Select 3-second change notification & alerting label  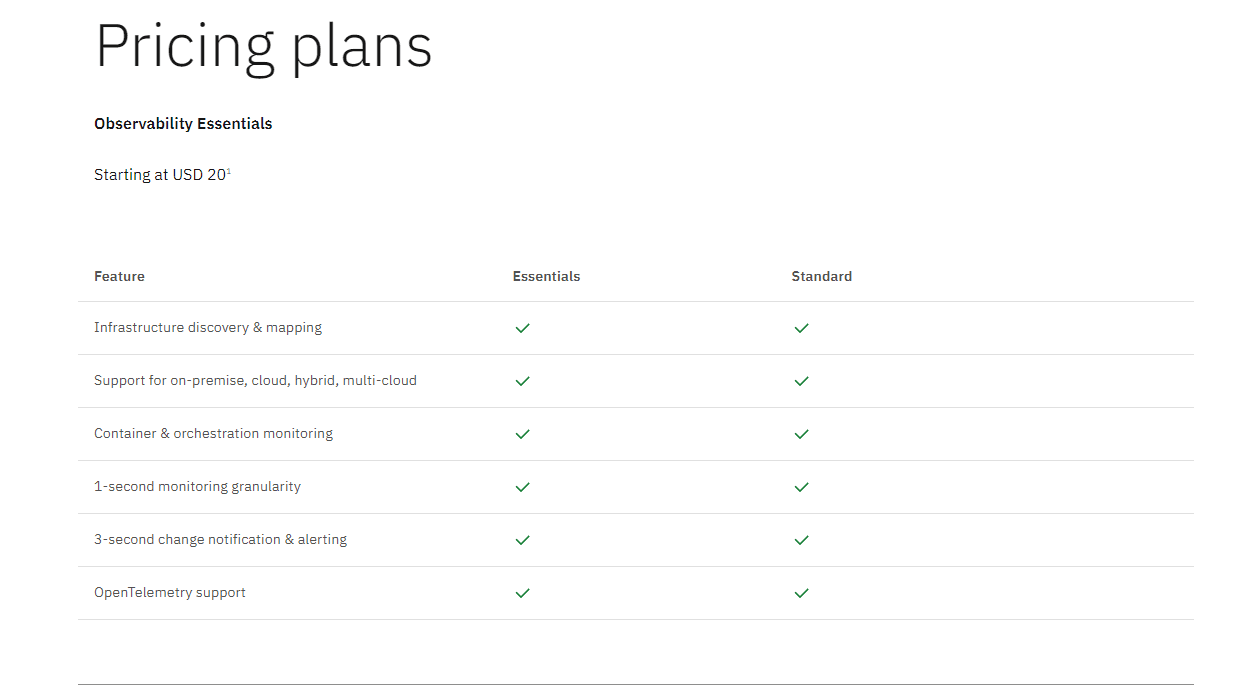coord(220,540)
